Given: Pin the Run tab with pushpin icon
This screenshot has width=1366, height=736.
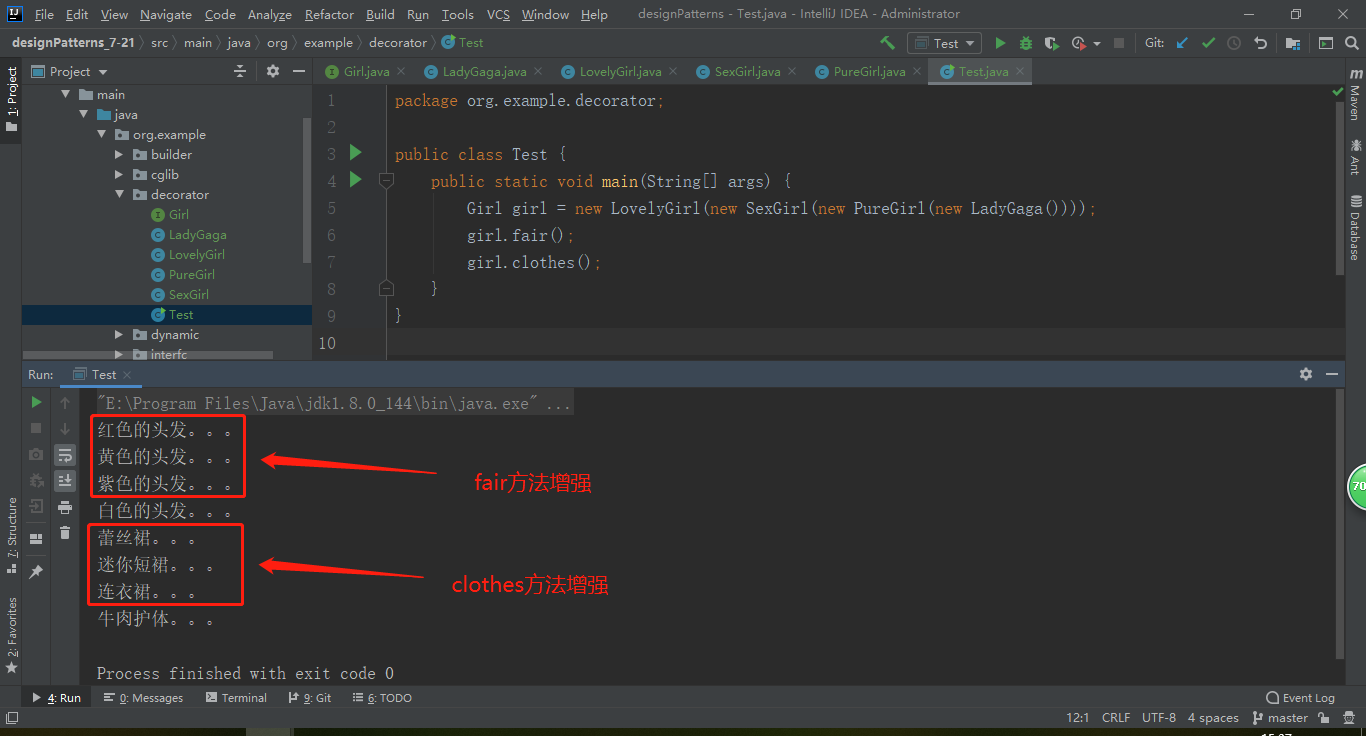Looking at the screenshot, I should (37, 572).
